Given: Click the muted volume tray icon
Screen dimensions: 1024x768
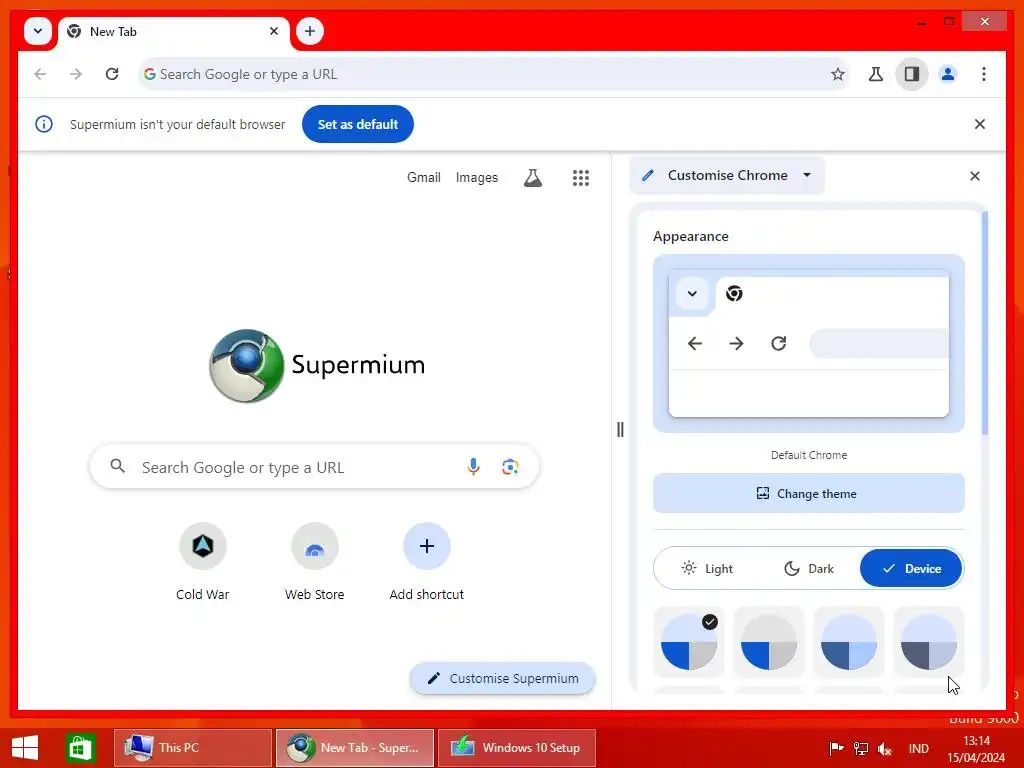Looking at the screenshot, I should point(885,748).
